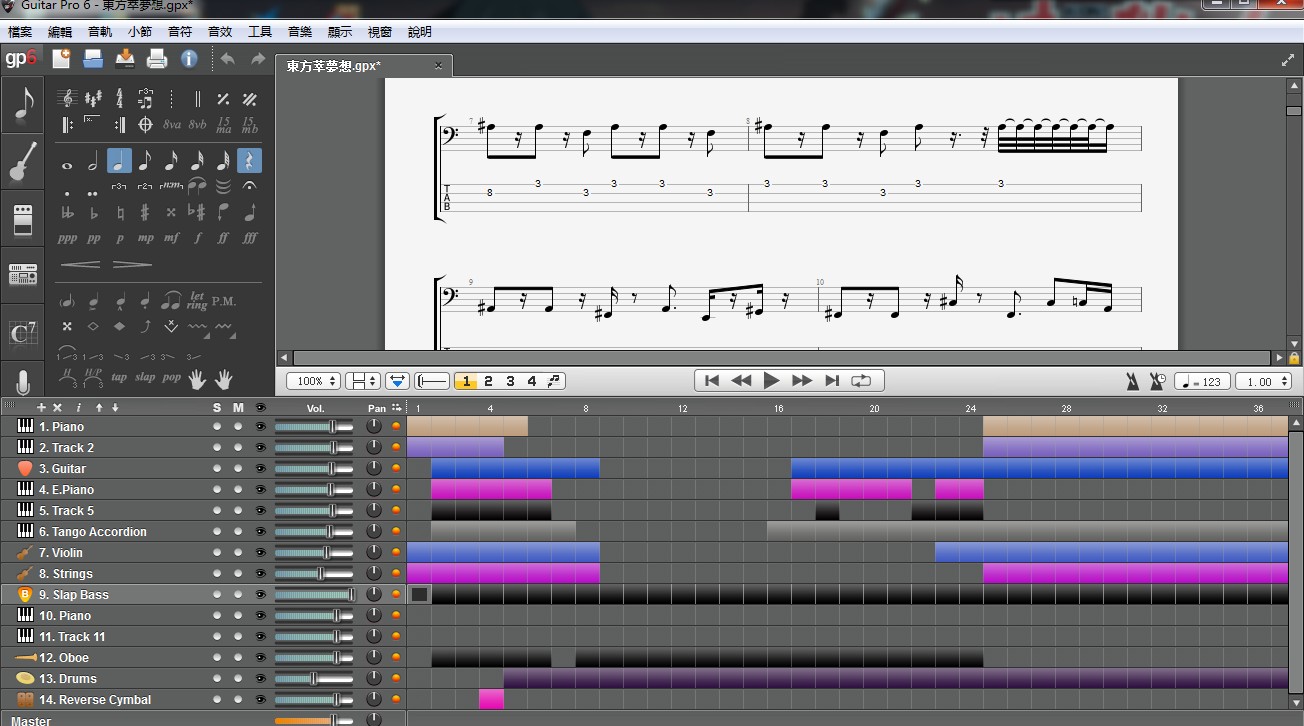Viewport: 1304px width, 726px height.
Task: Open the 說明 menu
Action: click(420, 32)
